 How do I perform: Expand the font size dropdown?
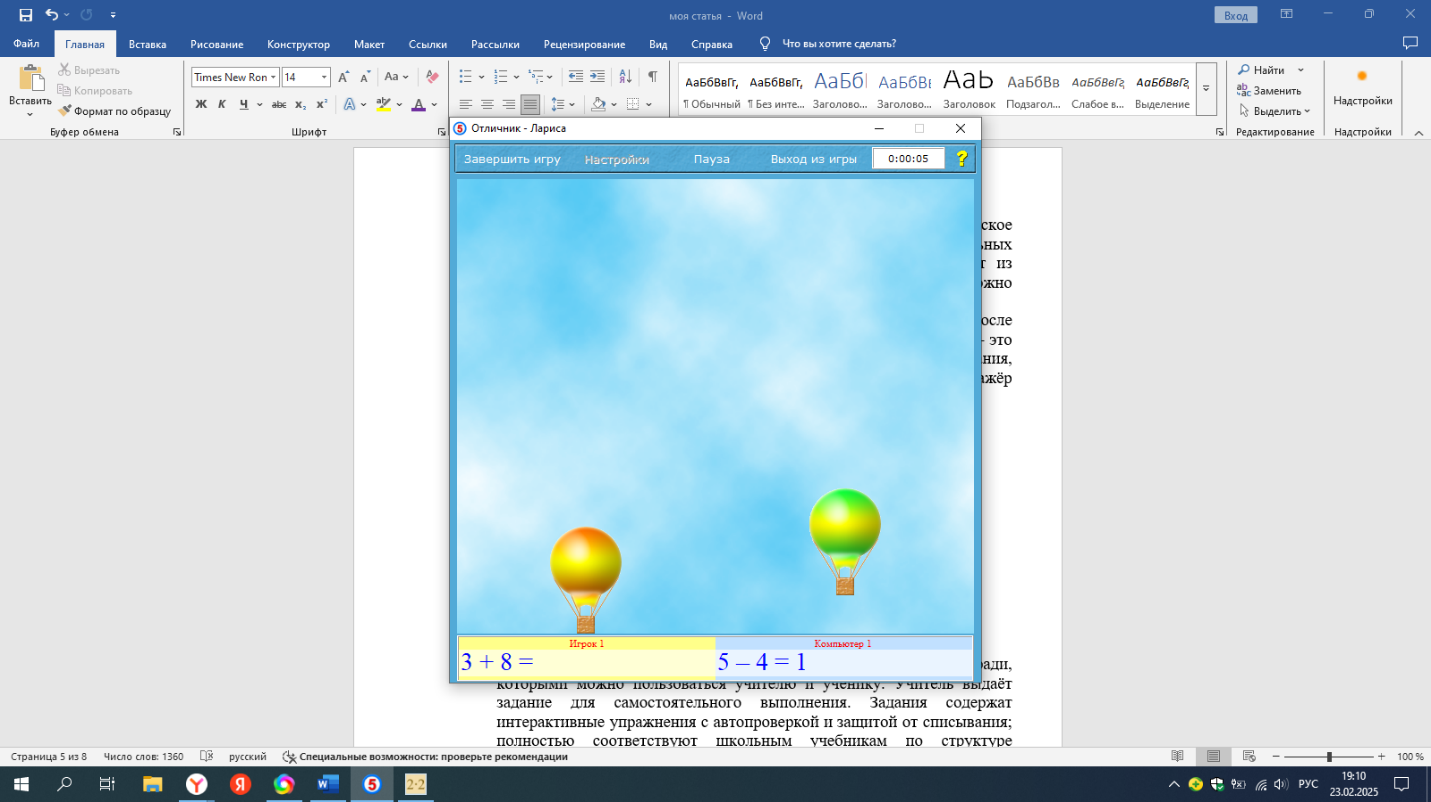(324, 78)
